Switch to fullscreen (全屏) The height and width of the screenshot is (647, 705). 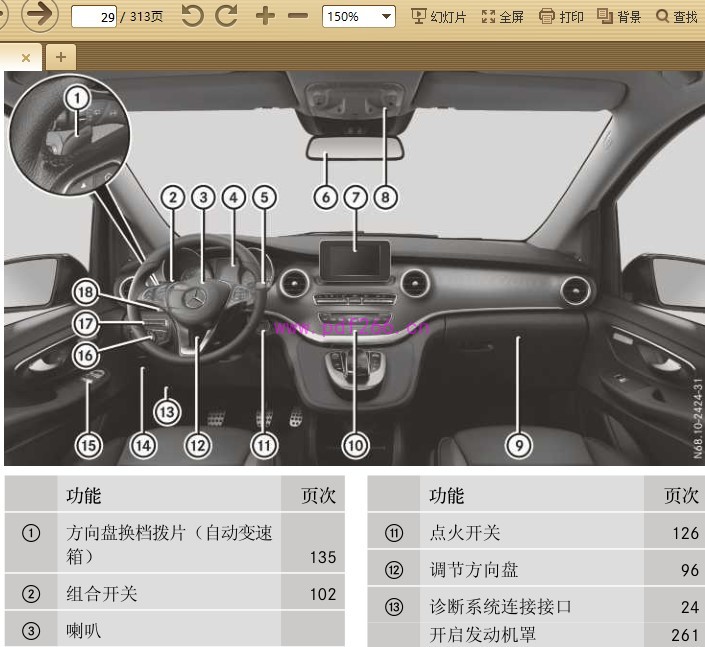coord(503,17)
